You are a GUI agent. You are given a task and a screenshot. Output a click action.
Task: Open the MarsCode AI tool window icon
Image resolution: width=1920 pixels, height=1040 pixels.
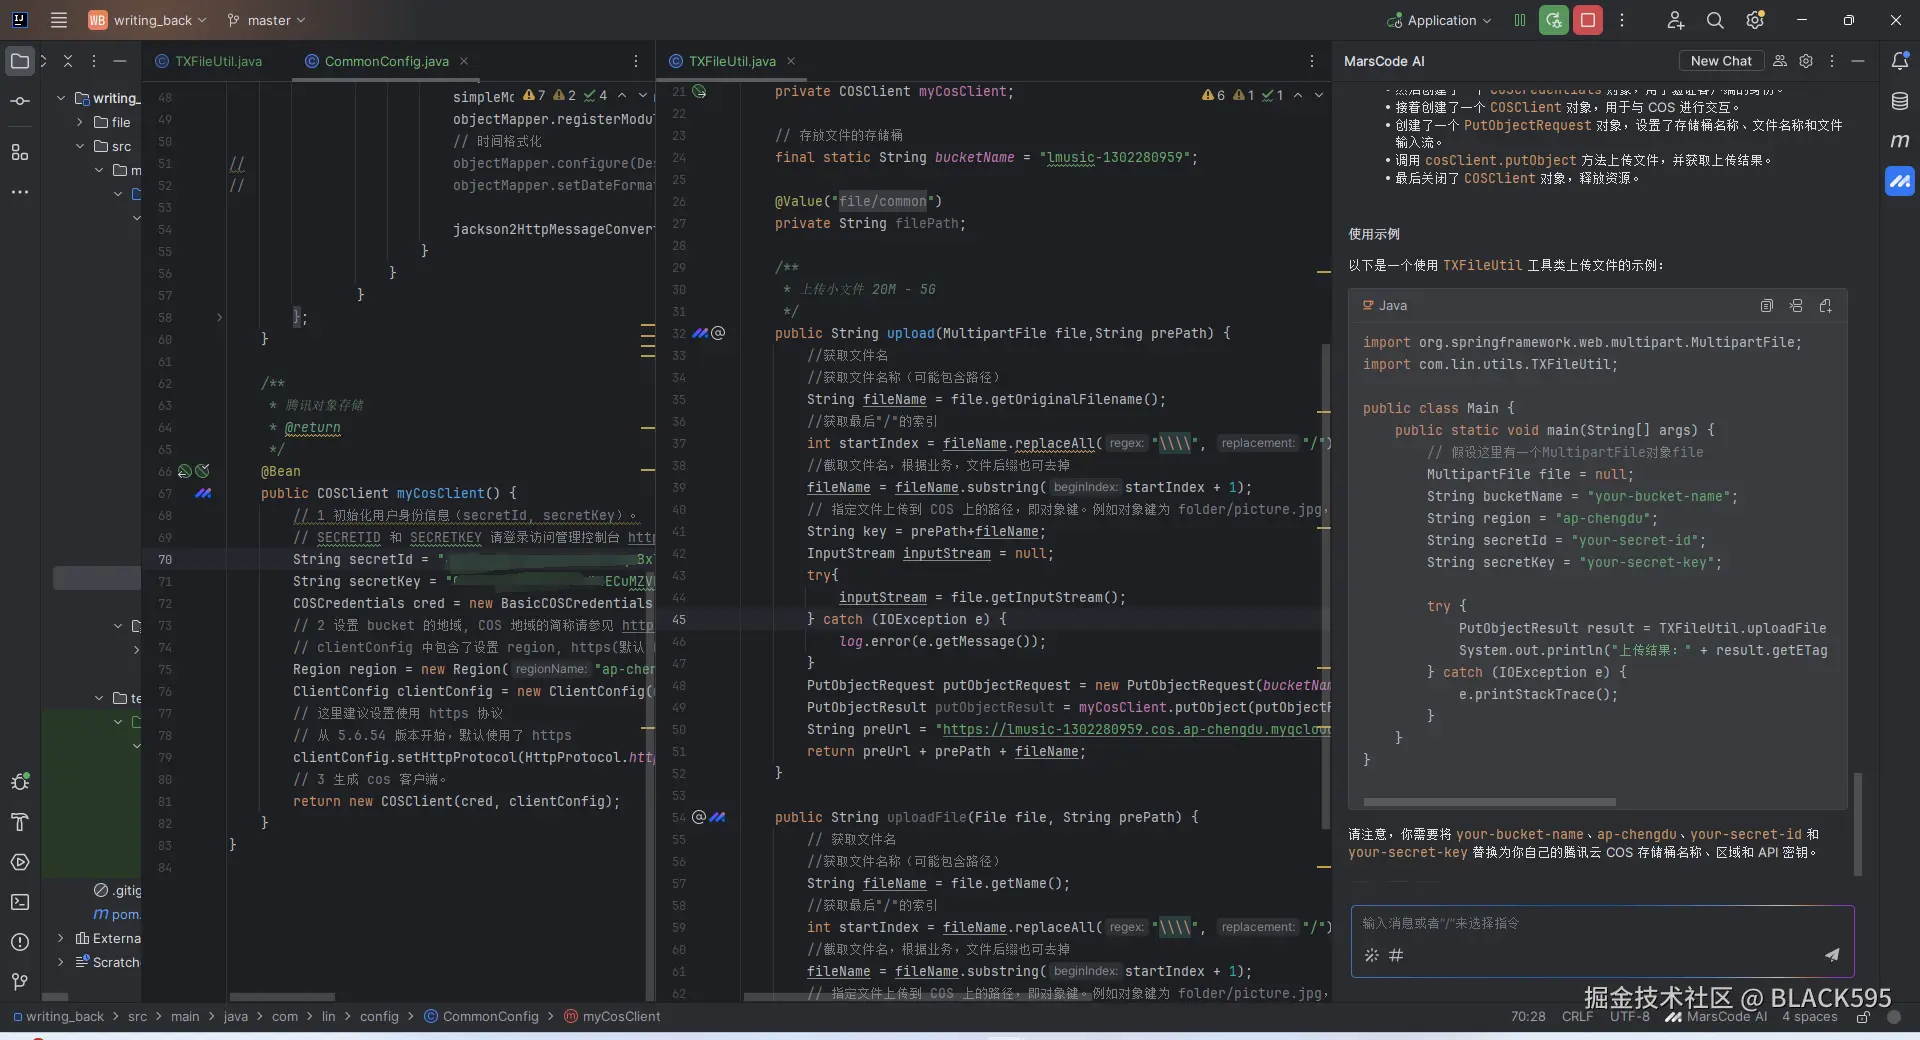(x=1899, y=181)
